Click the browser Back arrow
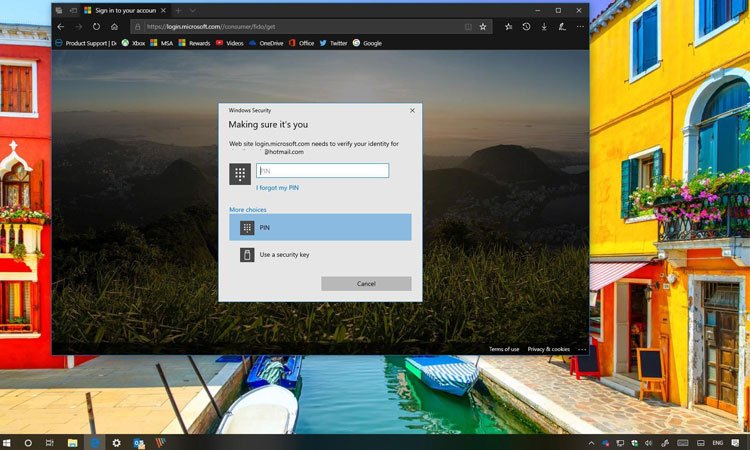Image resolution: width=750 pixels, height=450 pixels. point(61,27)
